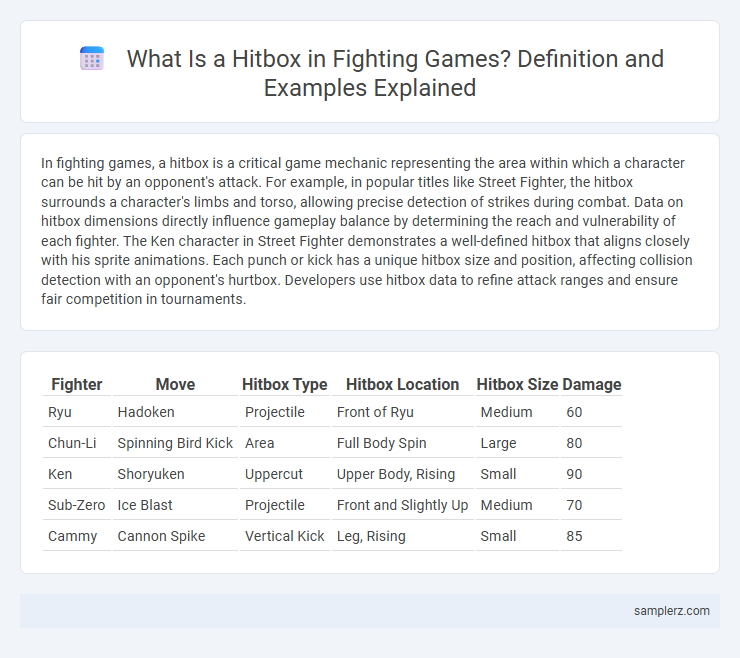Viewport: 740px width, 658px height.
Task: Select the Front and Slightly Up cell
Action: [x=403, y=505]
